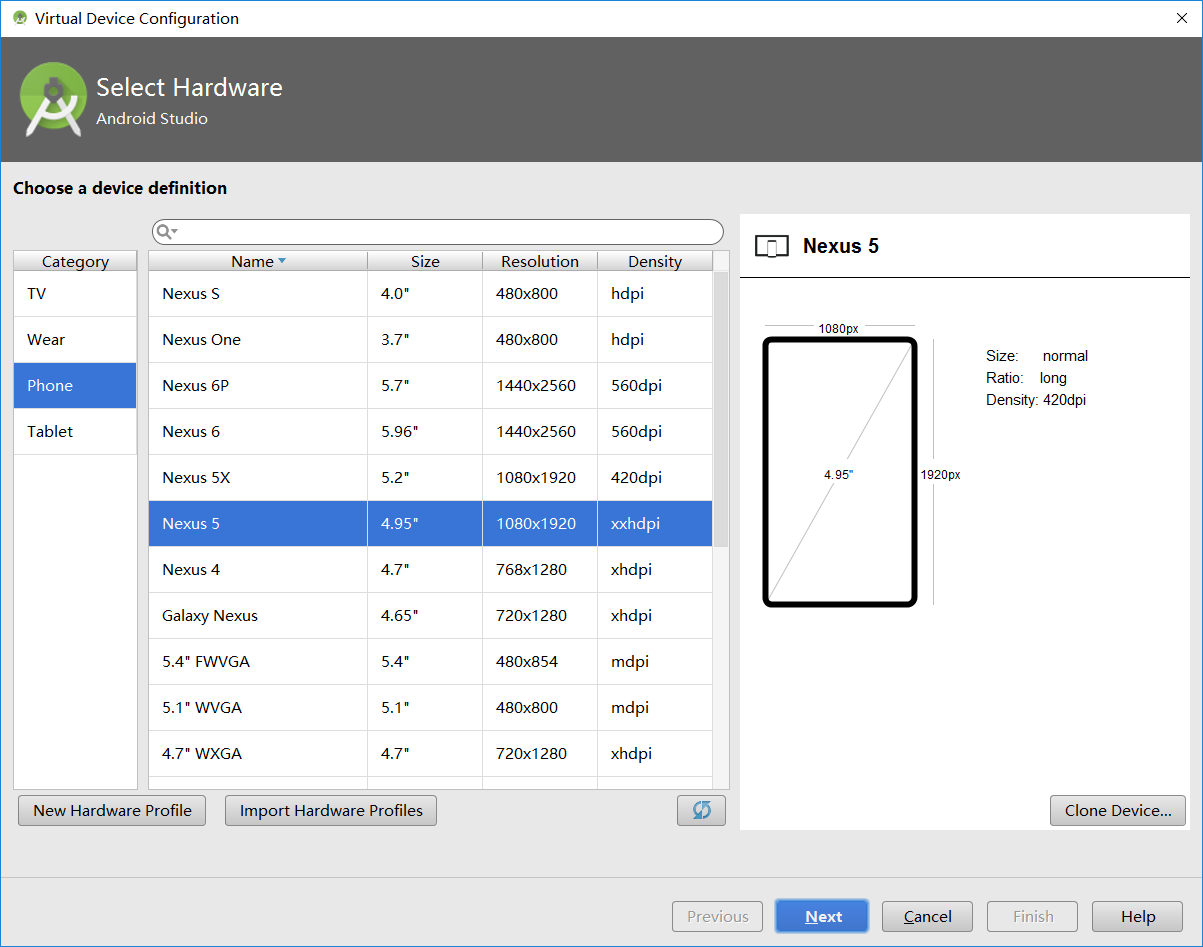The width and height of the screenshot is (1203, 947).
Task: Sort by Size column header
Action: tap(425, 261)
